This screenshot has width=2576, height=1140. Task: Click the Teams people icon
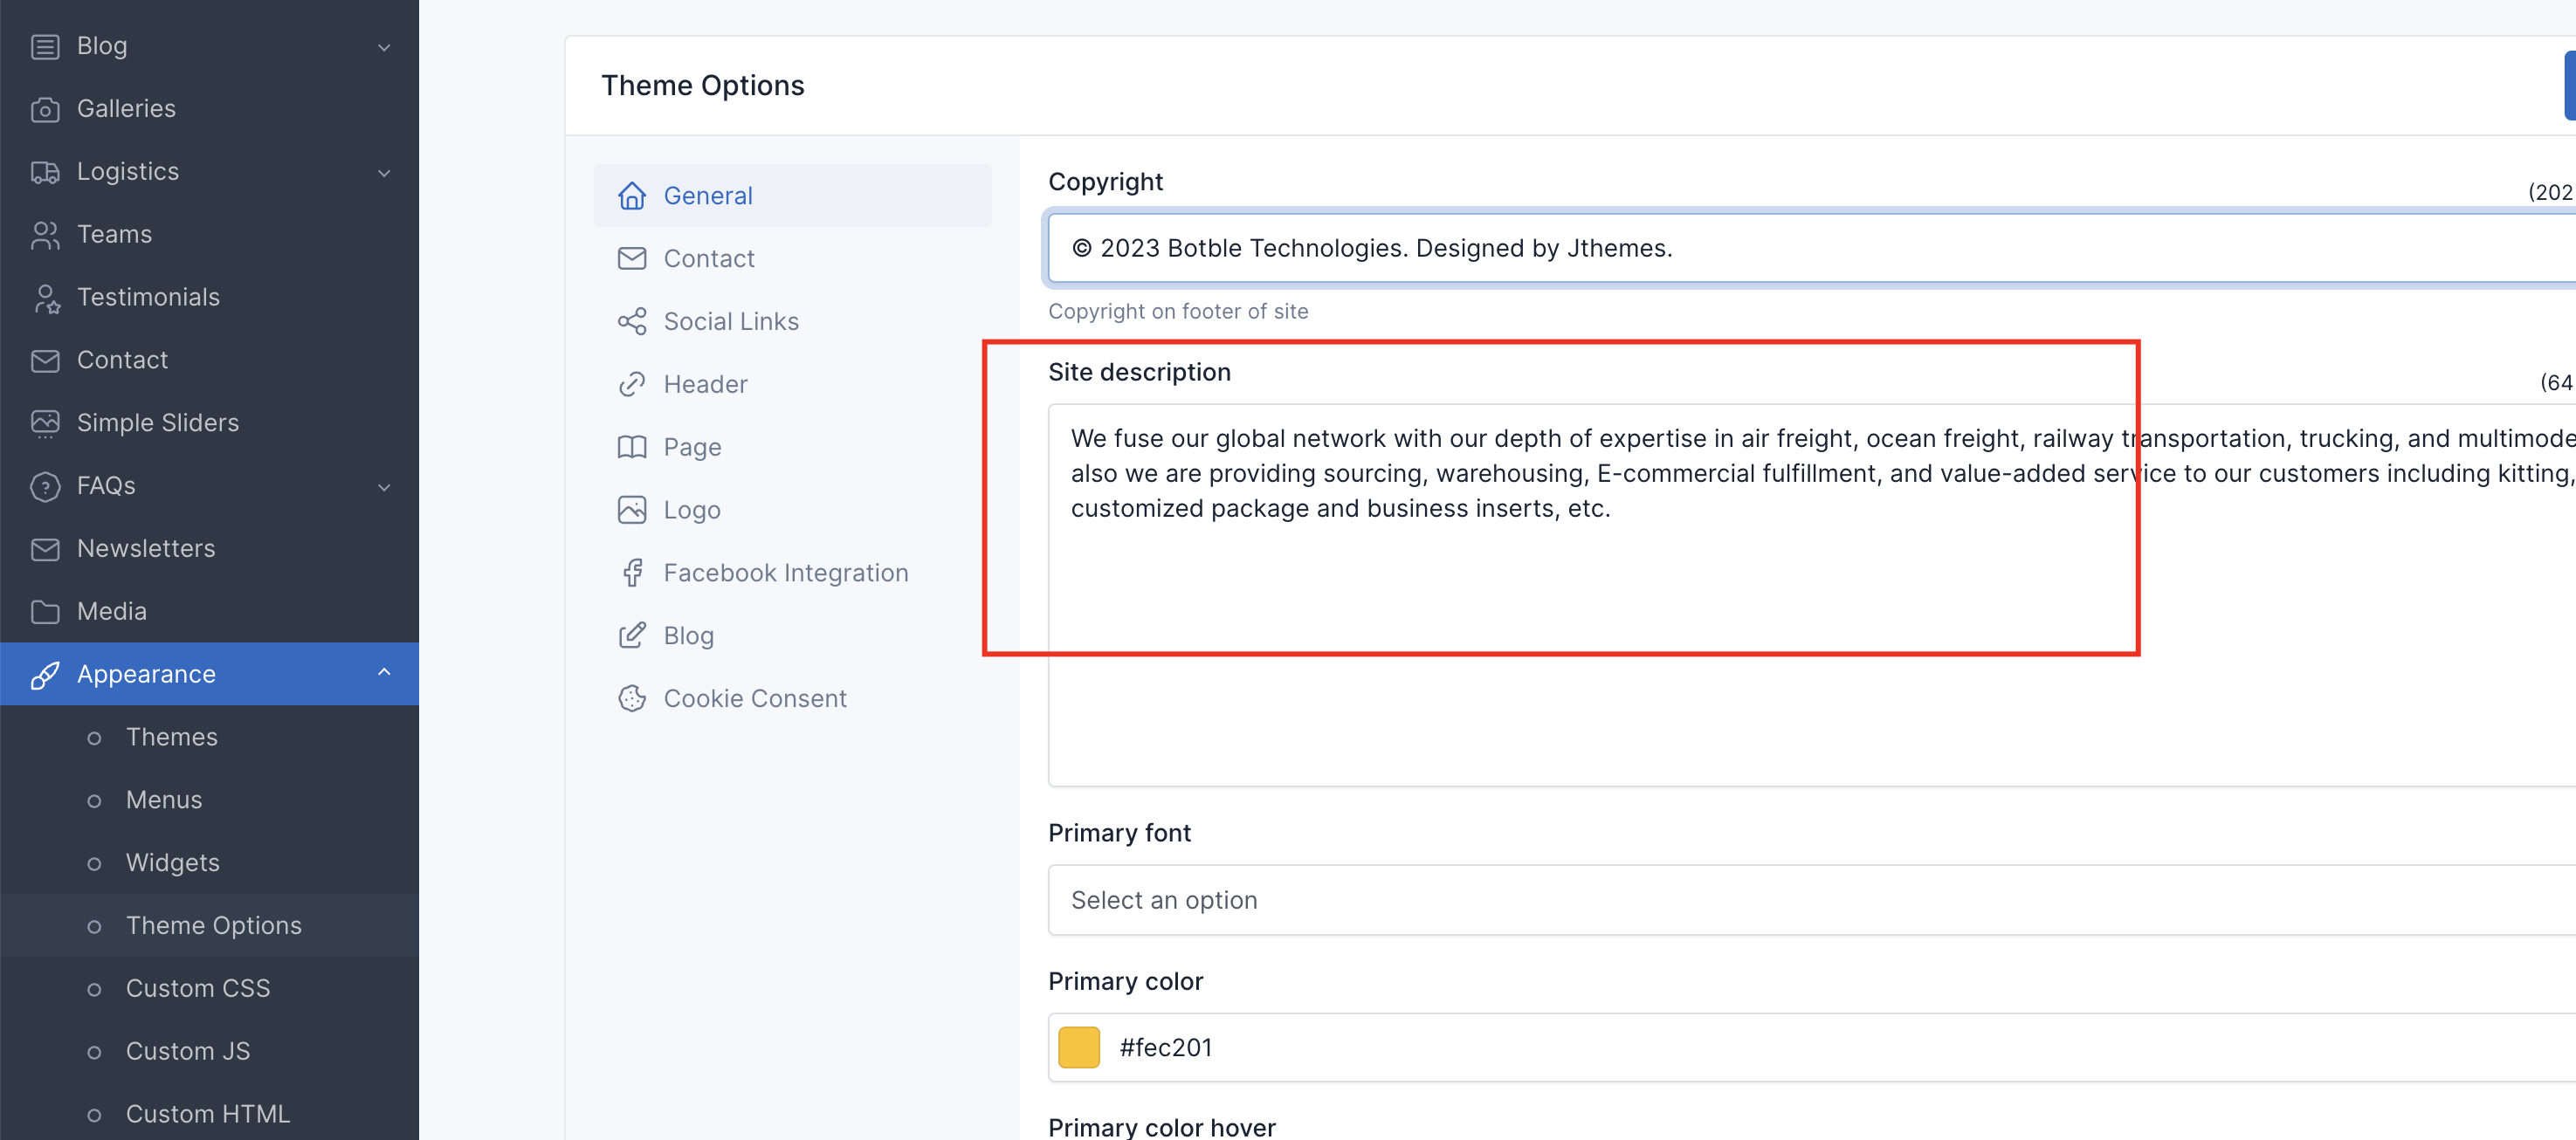tap(45, 235)
